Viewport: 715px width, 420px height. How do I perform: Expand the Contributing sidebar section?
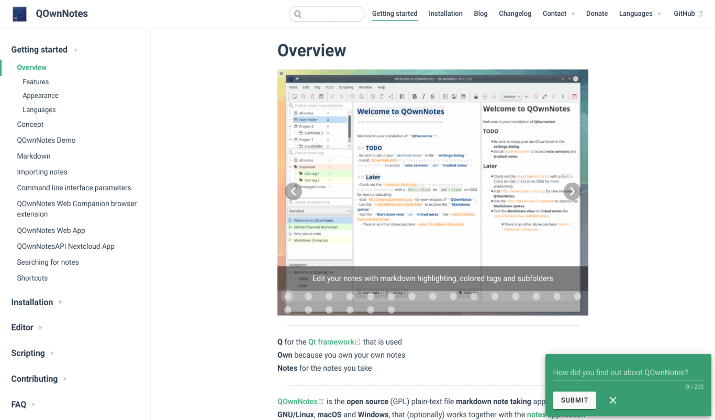pos(39,379)
